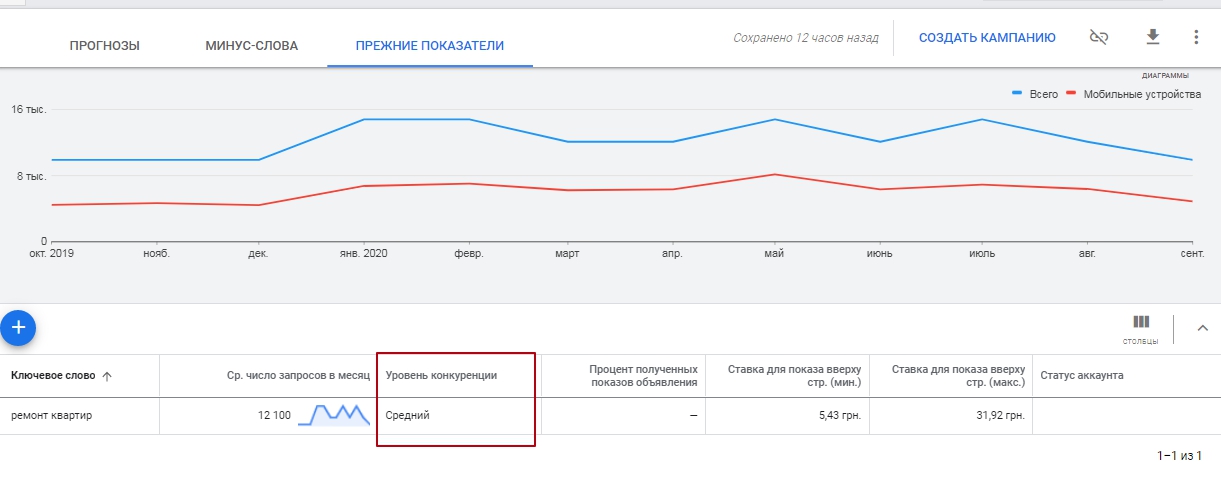
Task: Open the ДИАГРАММЫ chart options
Action: pyautogui.click(x=1165, y=75)
